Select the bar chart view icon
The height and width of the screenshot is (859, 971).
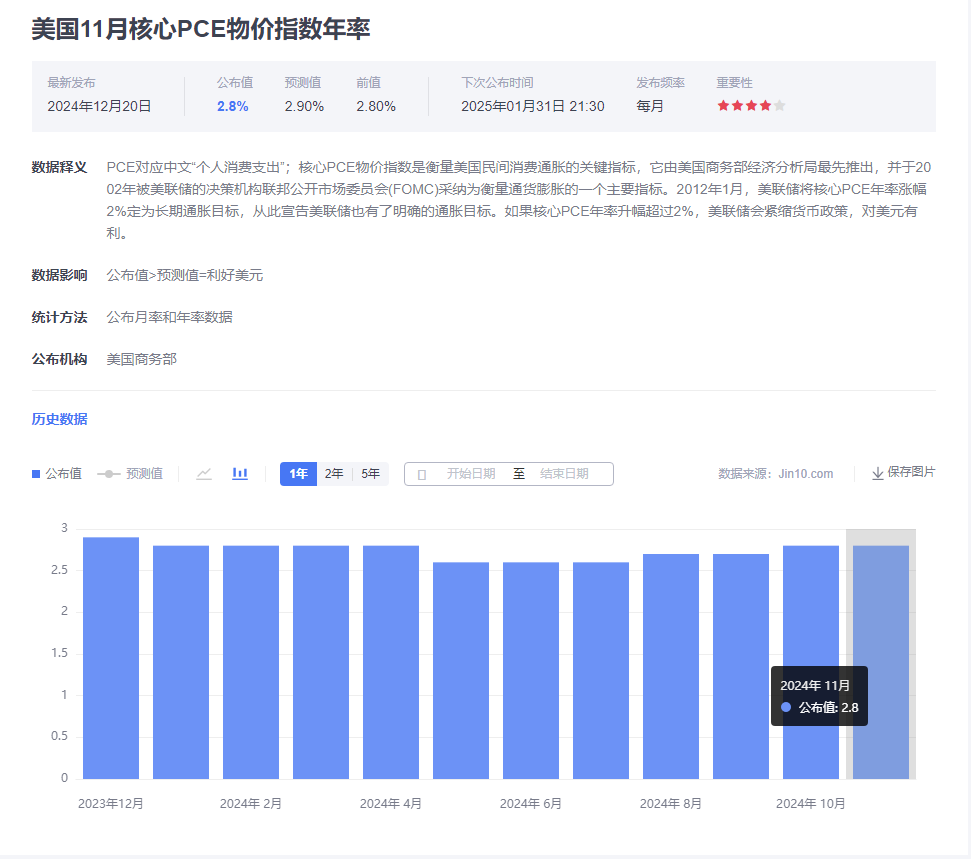tap(240, 474)
